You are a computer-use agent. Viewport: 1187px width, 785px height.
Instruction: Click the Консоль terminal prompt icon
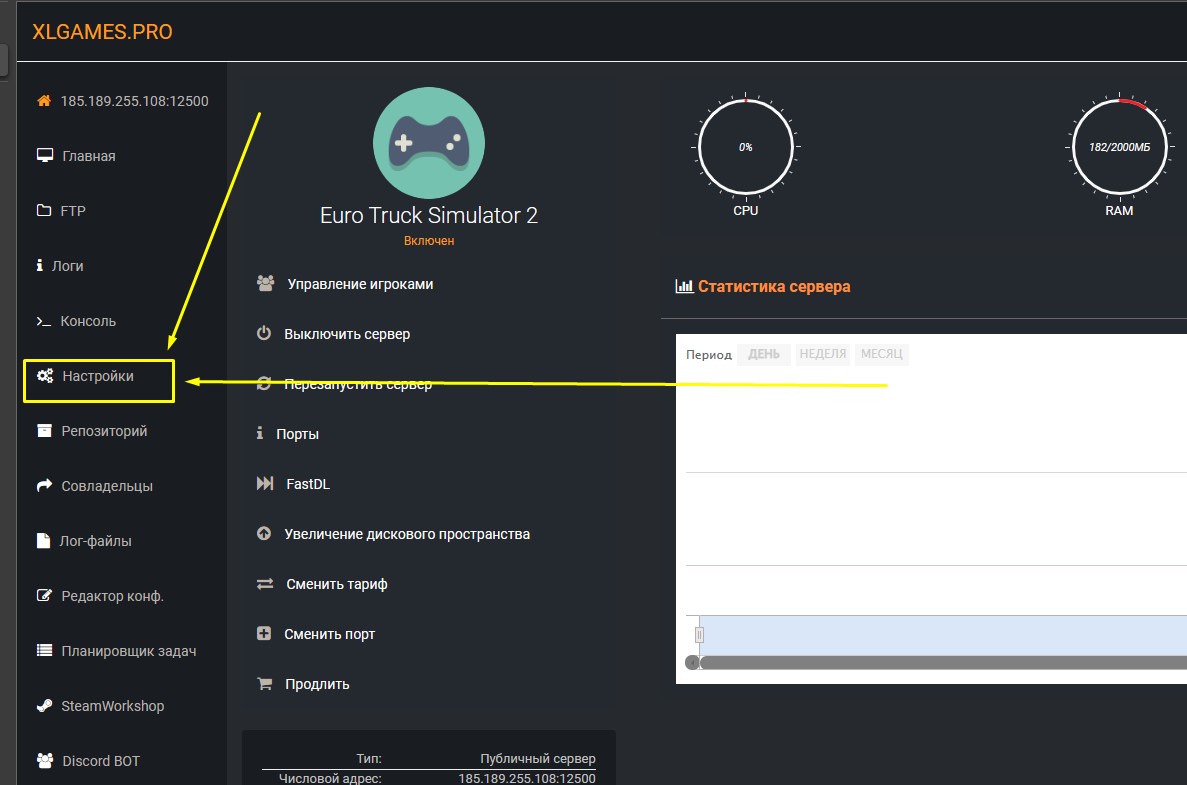pyautogui.click(x=44, y=321)
